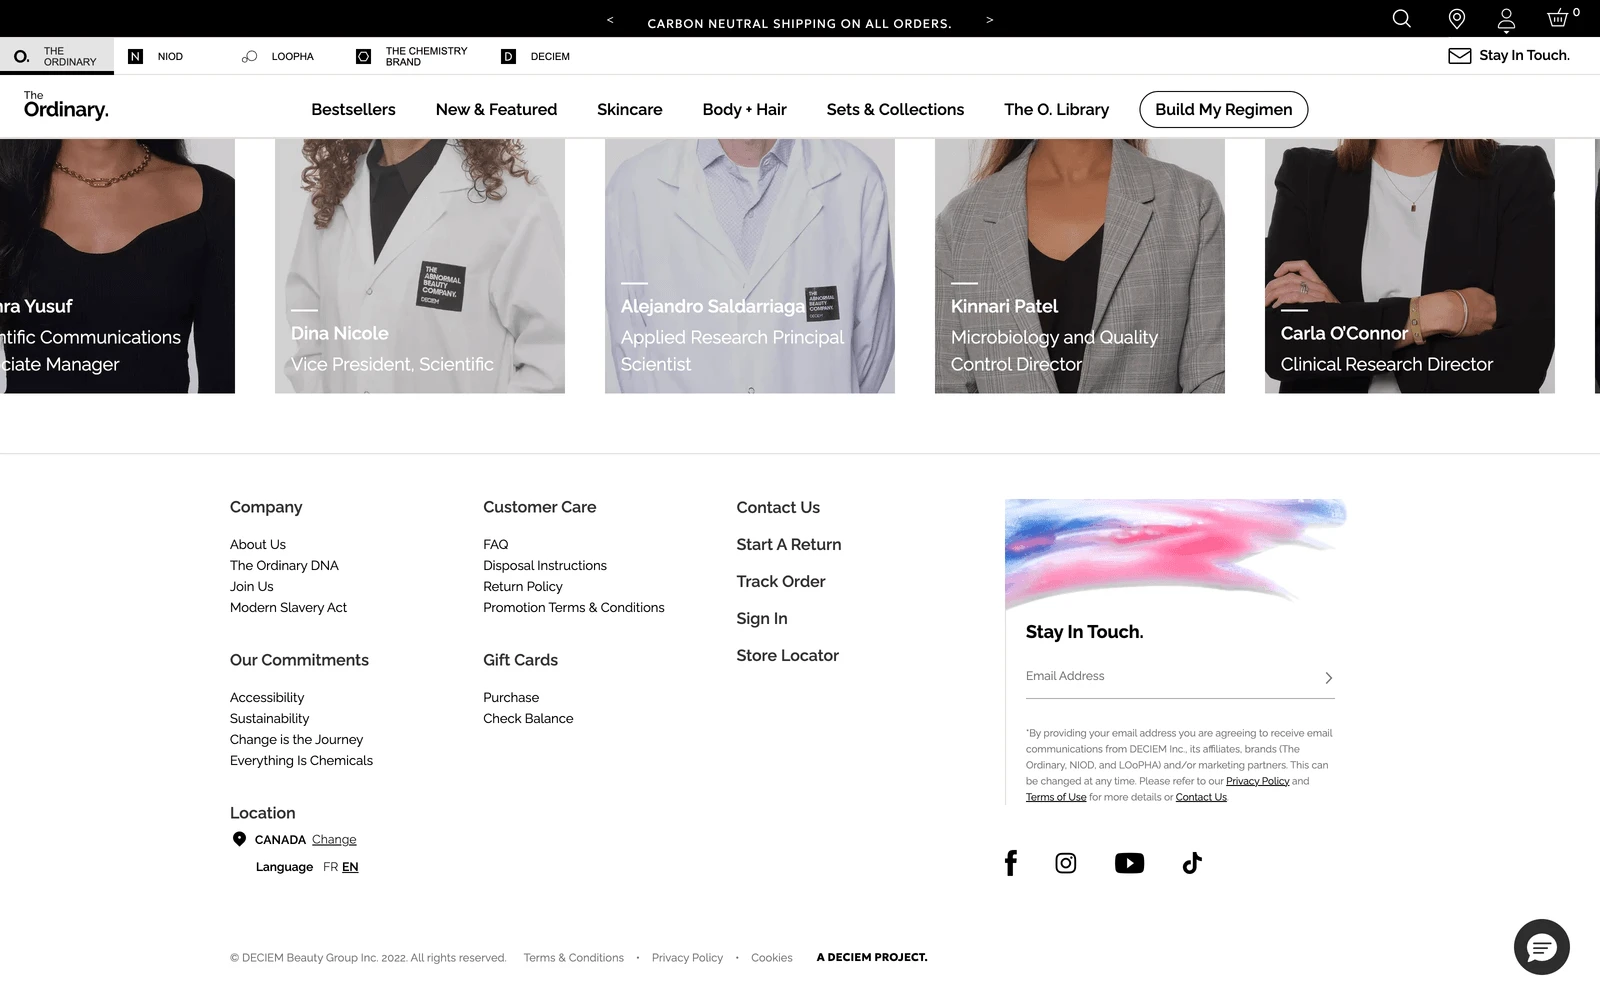1600x1000 pixels.
Task: Open the Facebook social icon
Action: pos(1011,863)
